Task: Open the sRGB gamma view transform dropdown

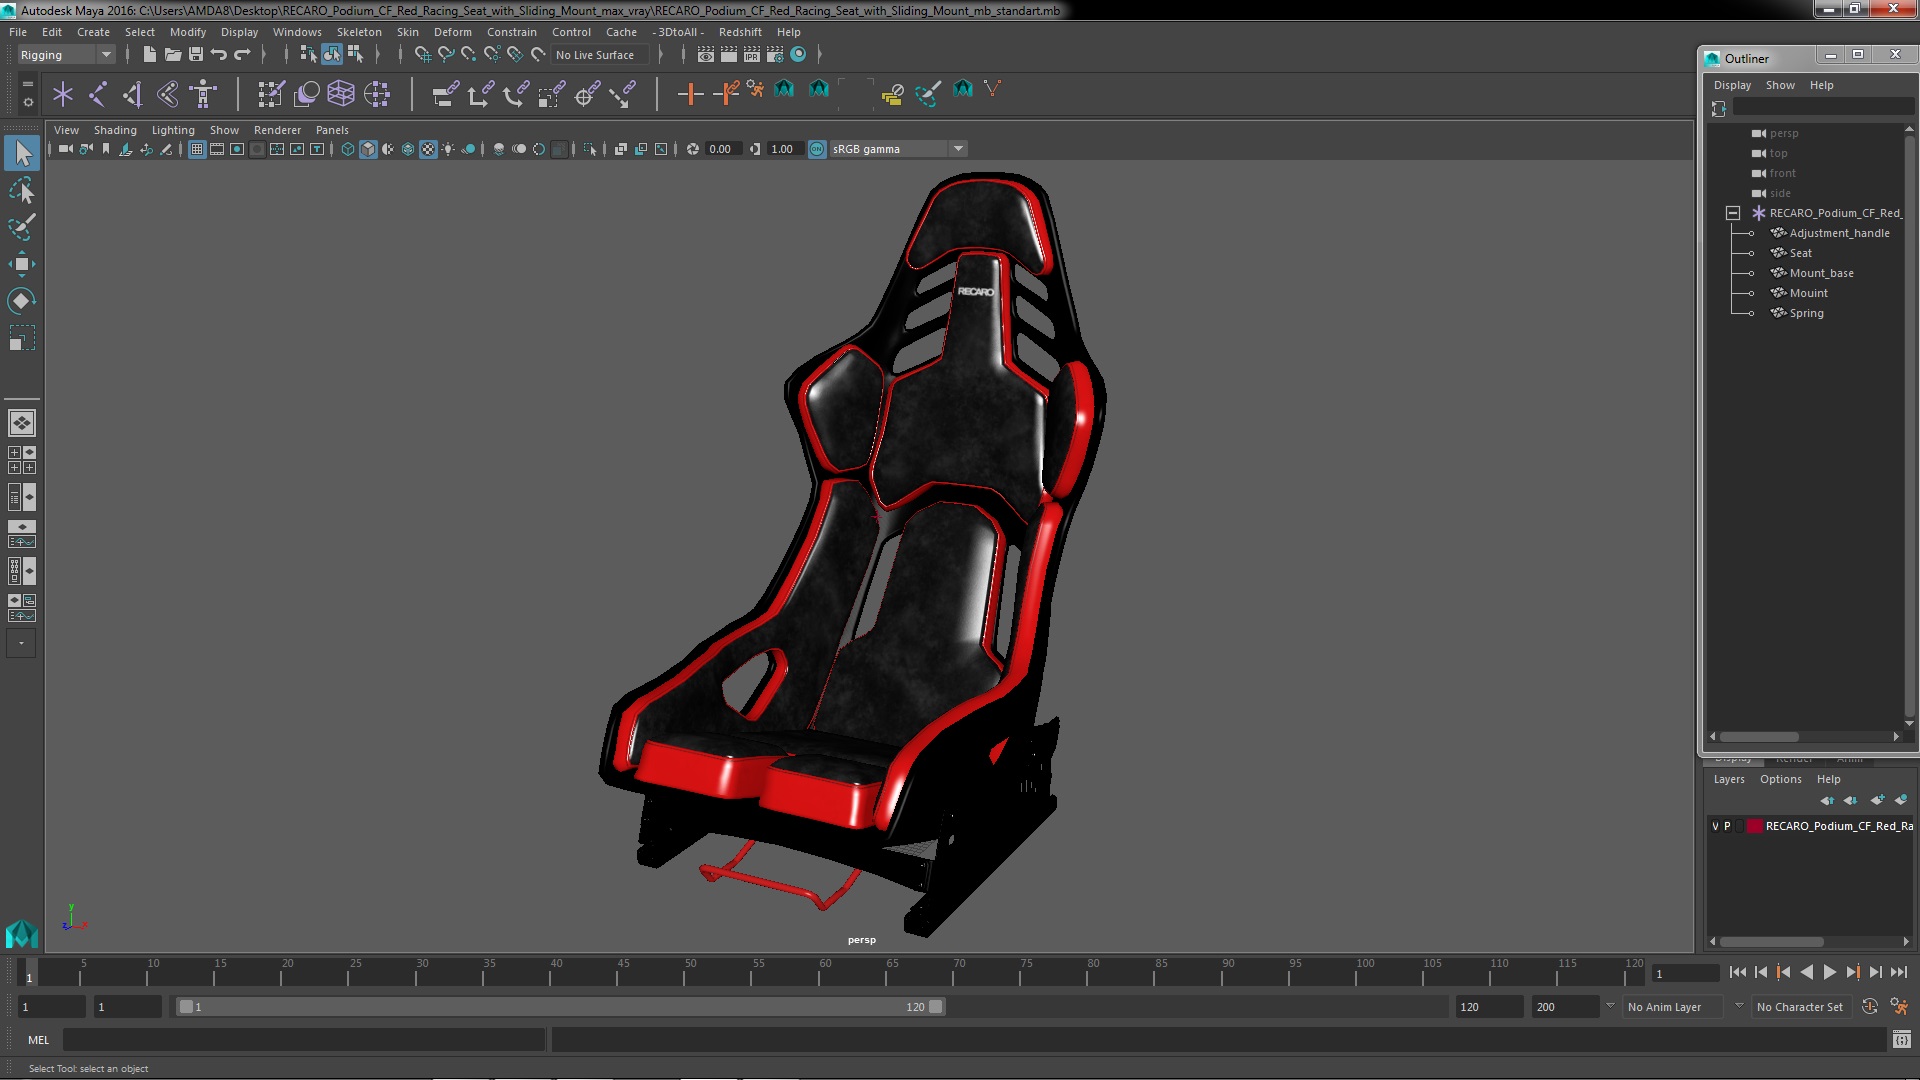Action: pos(897,149)
